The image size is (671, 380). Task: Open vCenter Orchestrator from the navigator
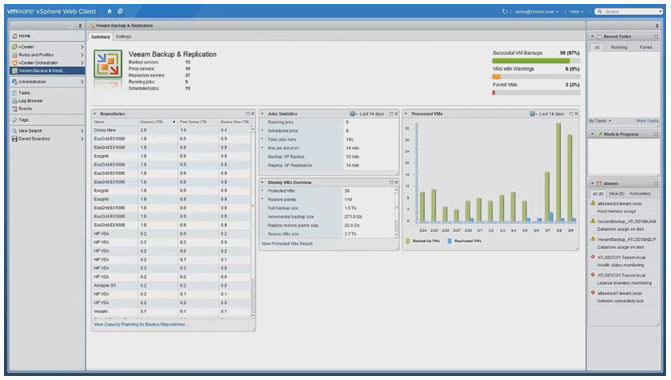coord(47,63)
